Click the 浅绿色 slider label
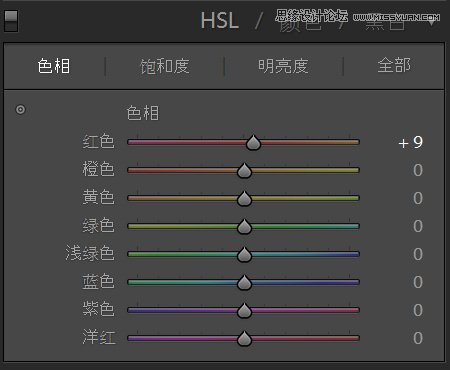This screenshot has height=370, width=450. coord(90,253)
